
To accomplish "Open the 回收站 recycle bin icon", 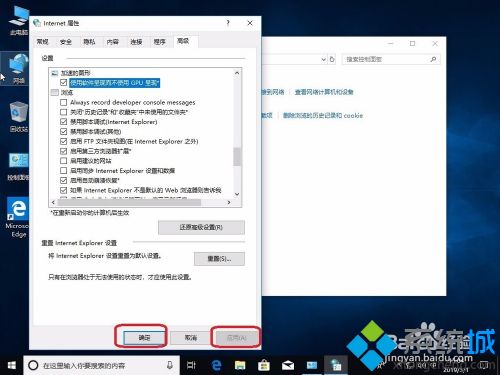I will pyautogui.click(x=19, y=117).
